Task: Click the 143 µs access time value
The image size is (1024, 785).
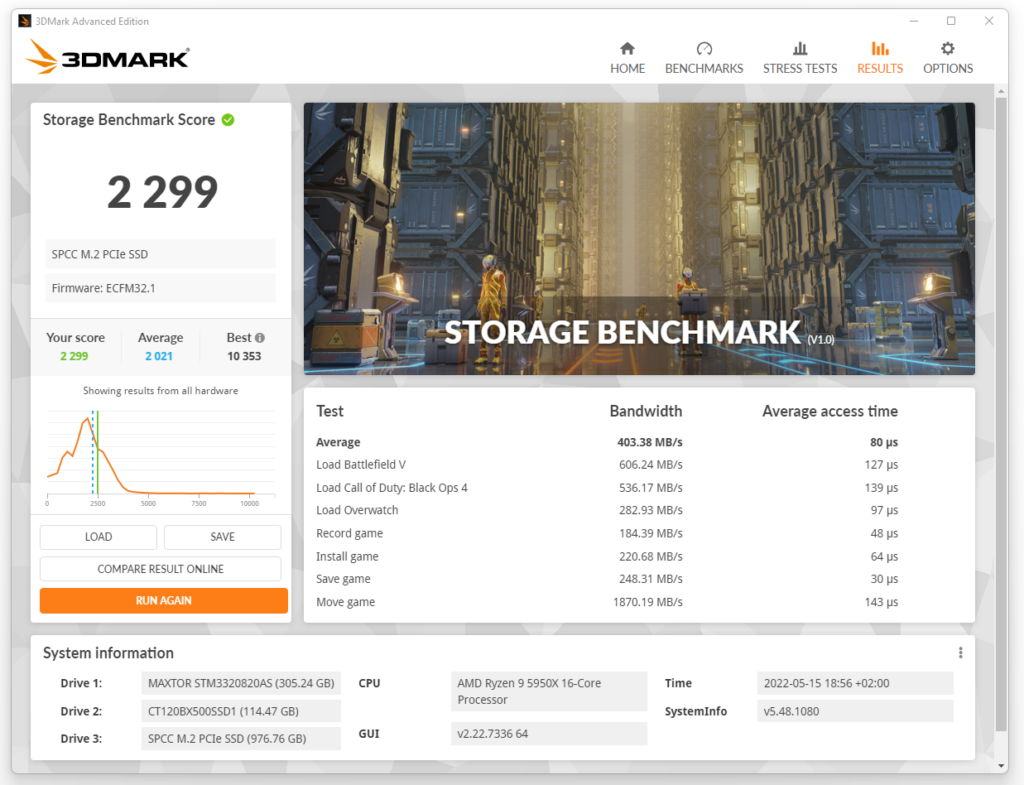Action: click(x=881, y=602)
